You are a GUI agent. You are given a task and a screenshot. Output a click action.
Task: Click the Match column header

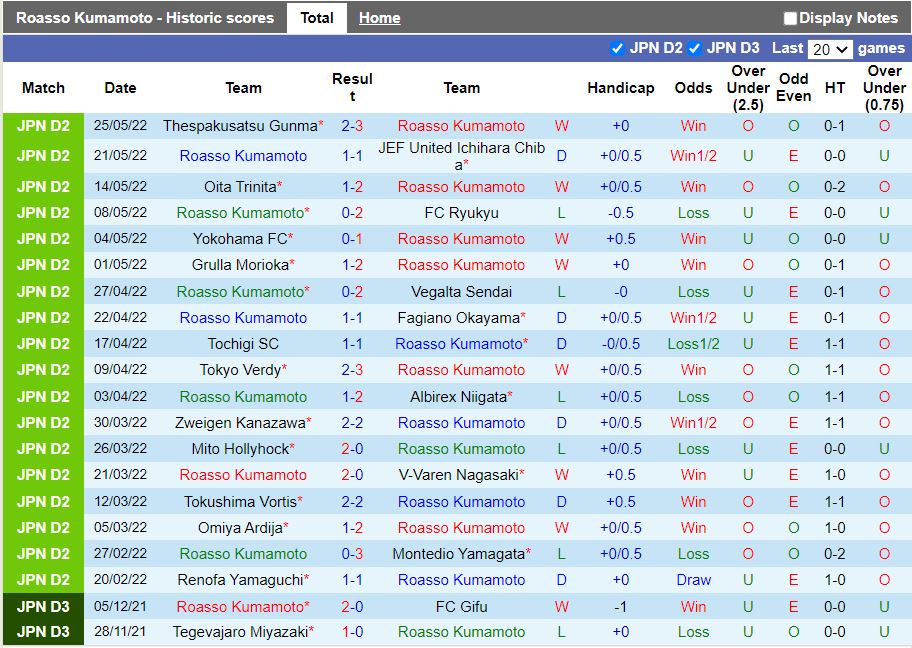43,88
